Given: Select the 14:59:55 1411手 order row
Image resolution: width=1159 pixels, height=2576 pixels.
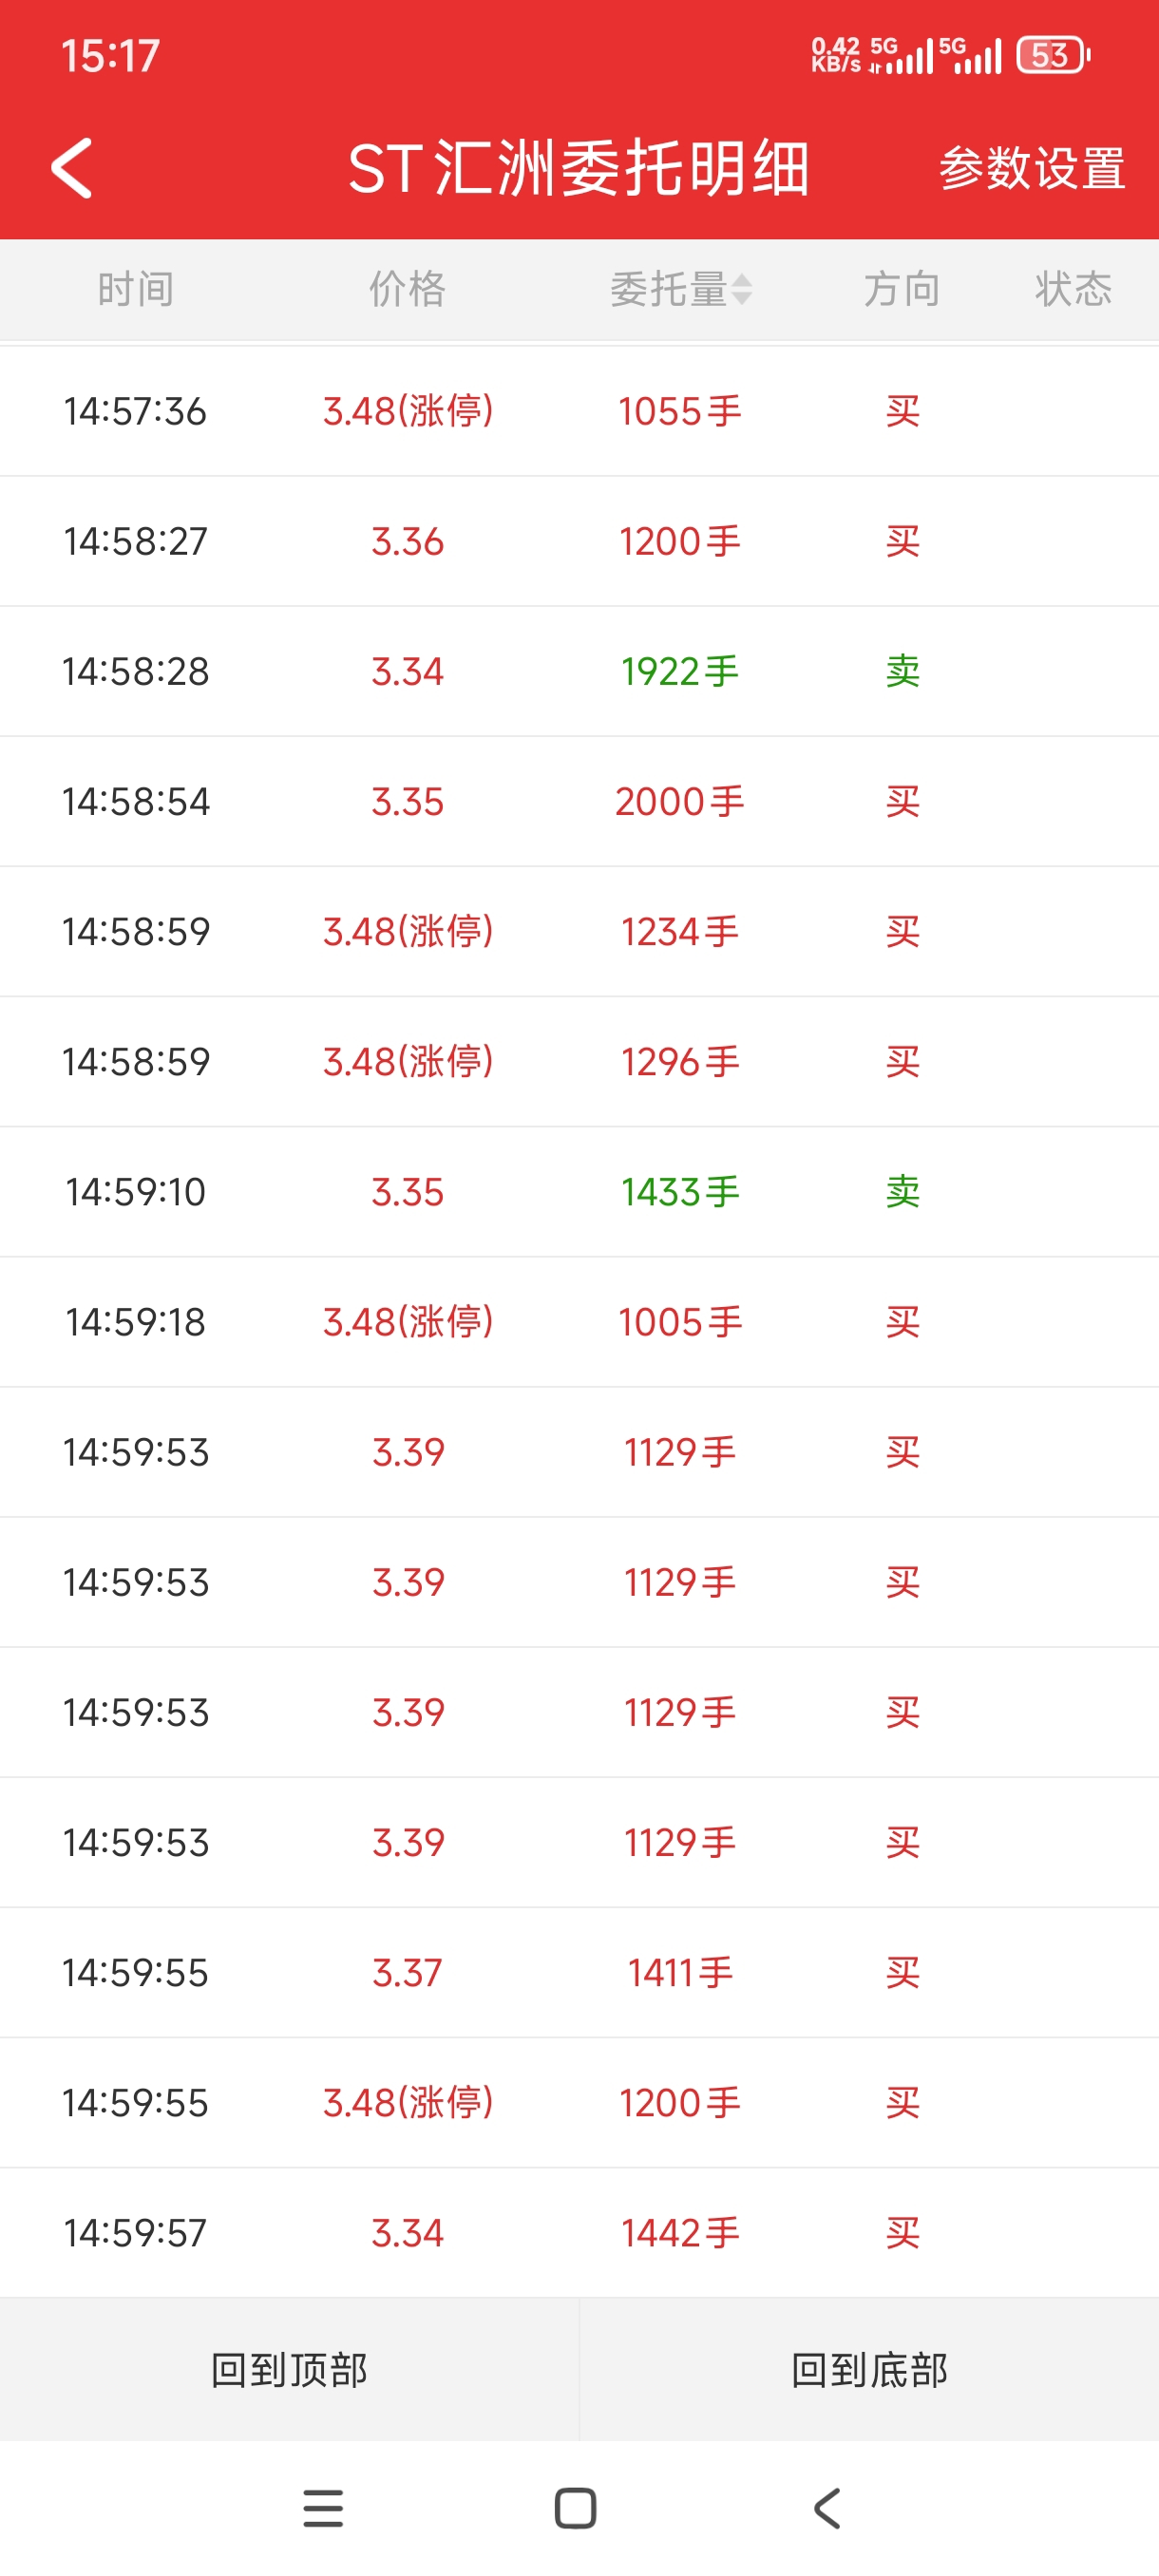Looking at the screenshot, I should pyautogui.click(x=579, y=1972).
